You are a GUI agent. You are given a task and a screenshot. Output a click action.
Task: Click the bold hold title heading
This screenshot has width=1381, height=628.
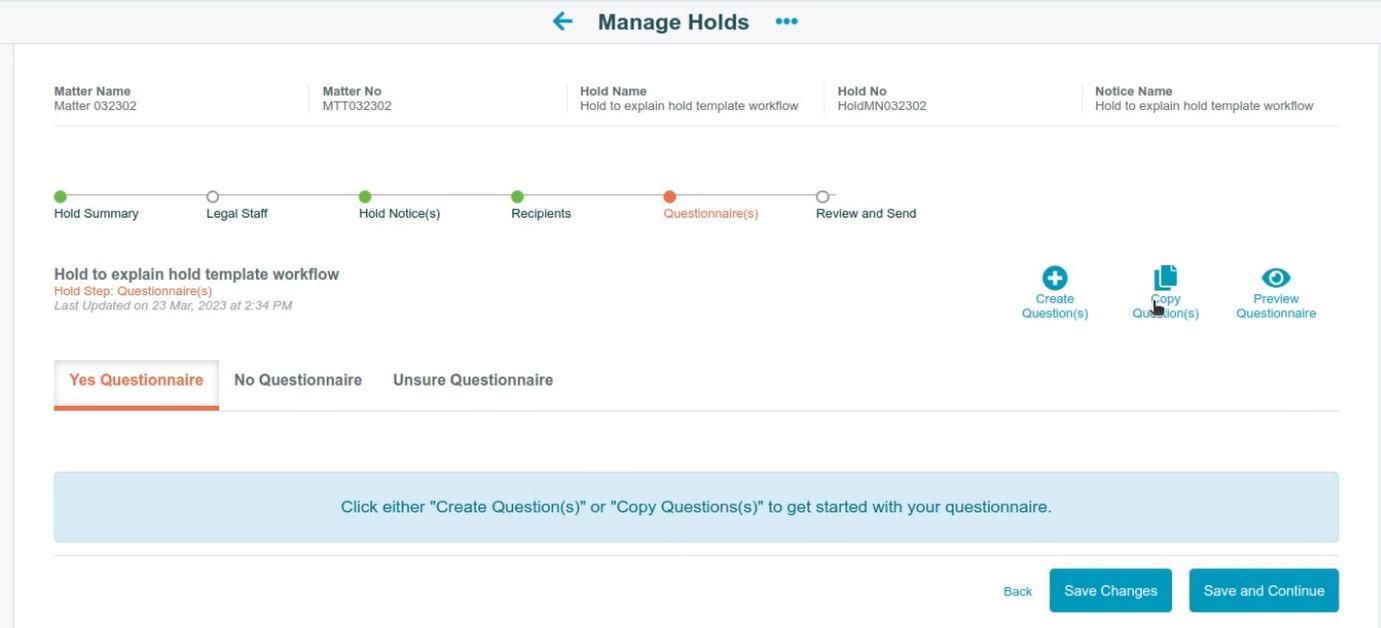tap(197, 274)
